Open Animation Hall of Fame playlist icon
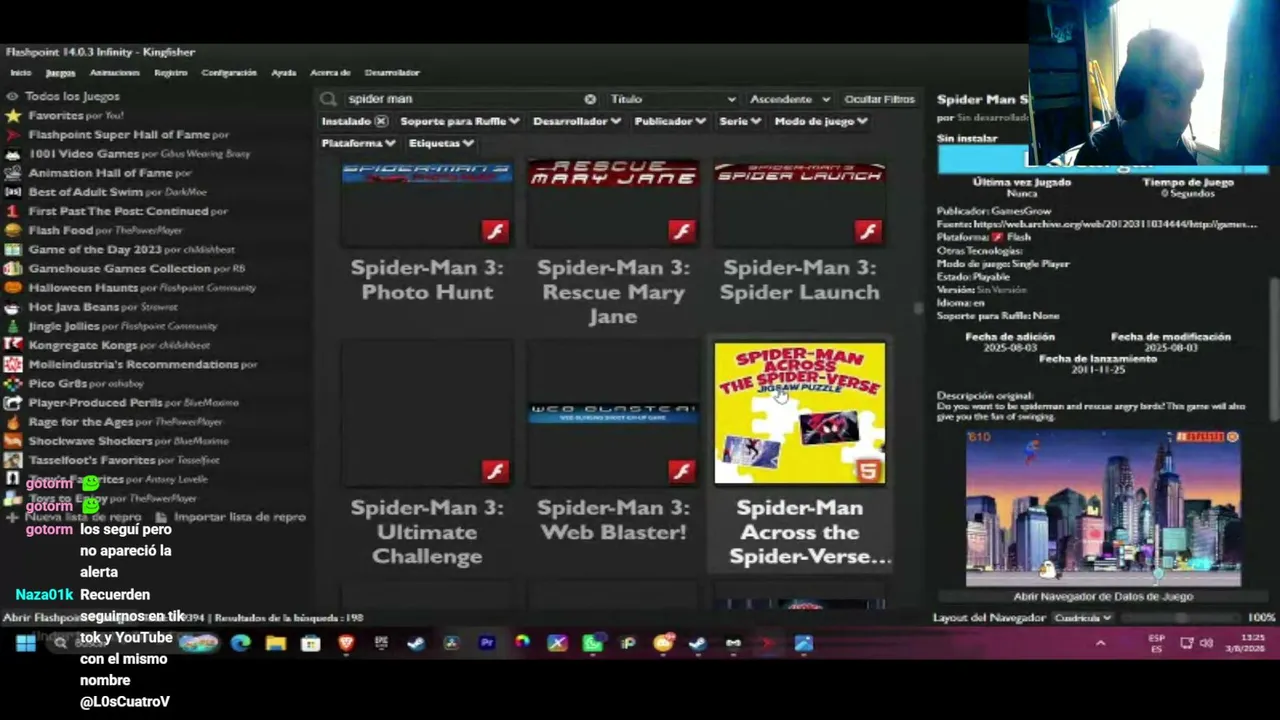1280x720 pixels. (13, 173)
